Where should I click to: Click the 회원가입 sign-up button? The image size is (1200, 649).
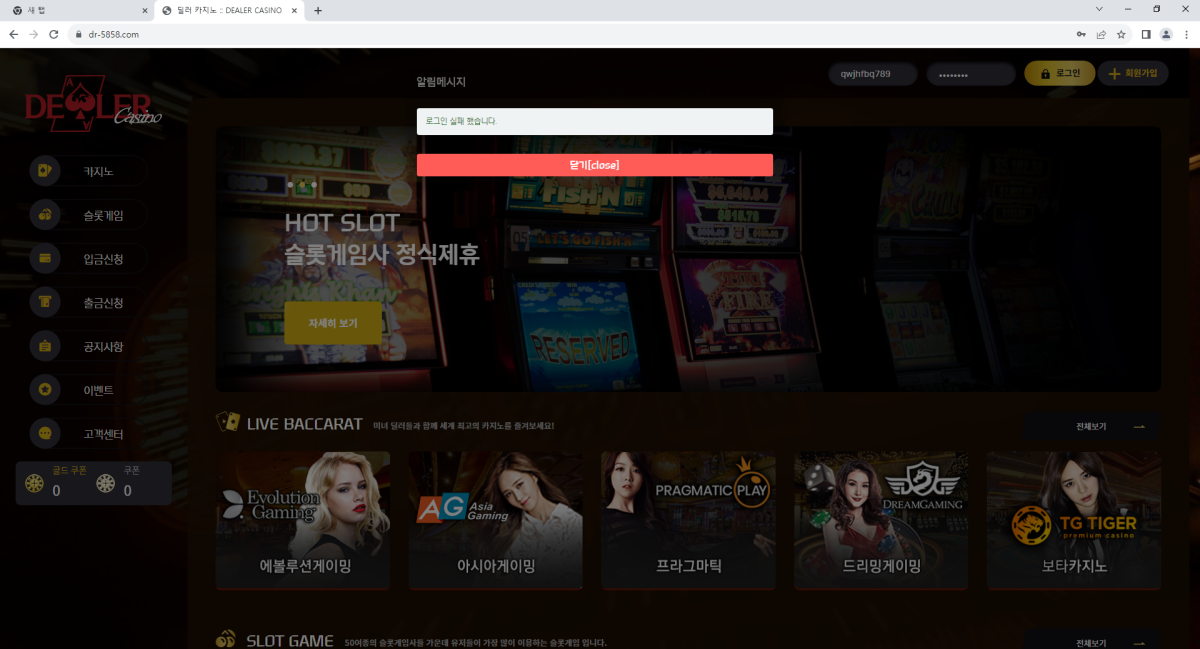pyautogui.click(x=1133, y=73)
